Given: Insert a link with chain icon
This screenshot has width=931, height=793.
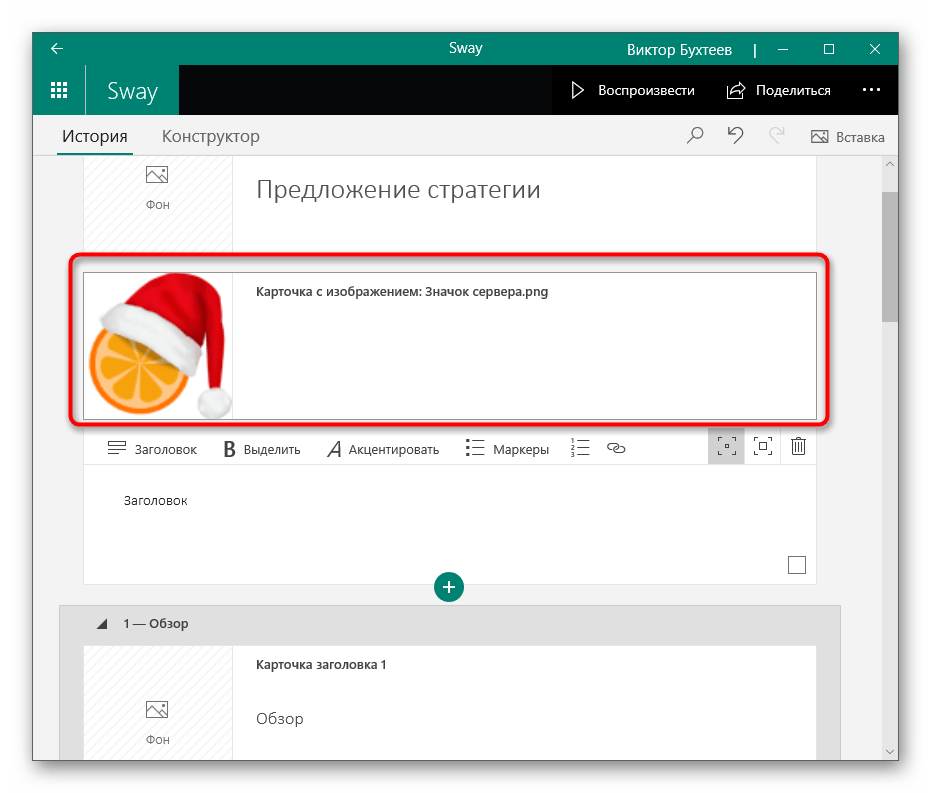Looking at the screenshot, I should pos(616,449).
